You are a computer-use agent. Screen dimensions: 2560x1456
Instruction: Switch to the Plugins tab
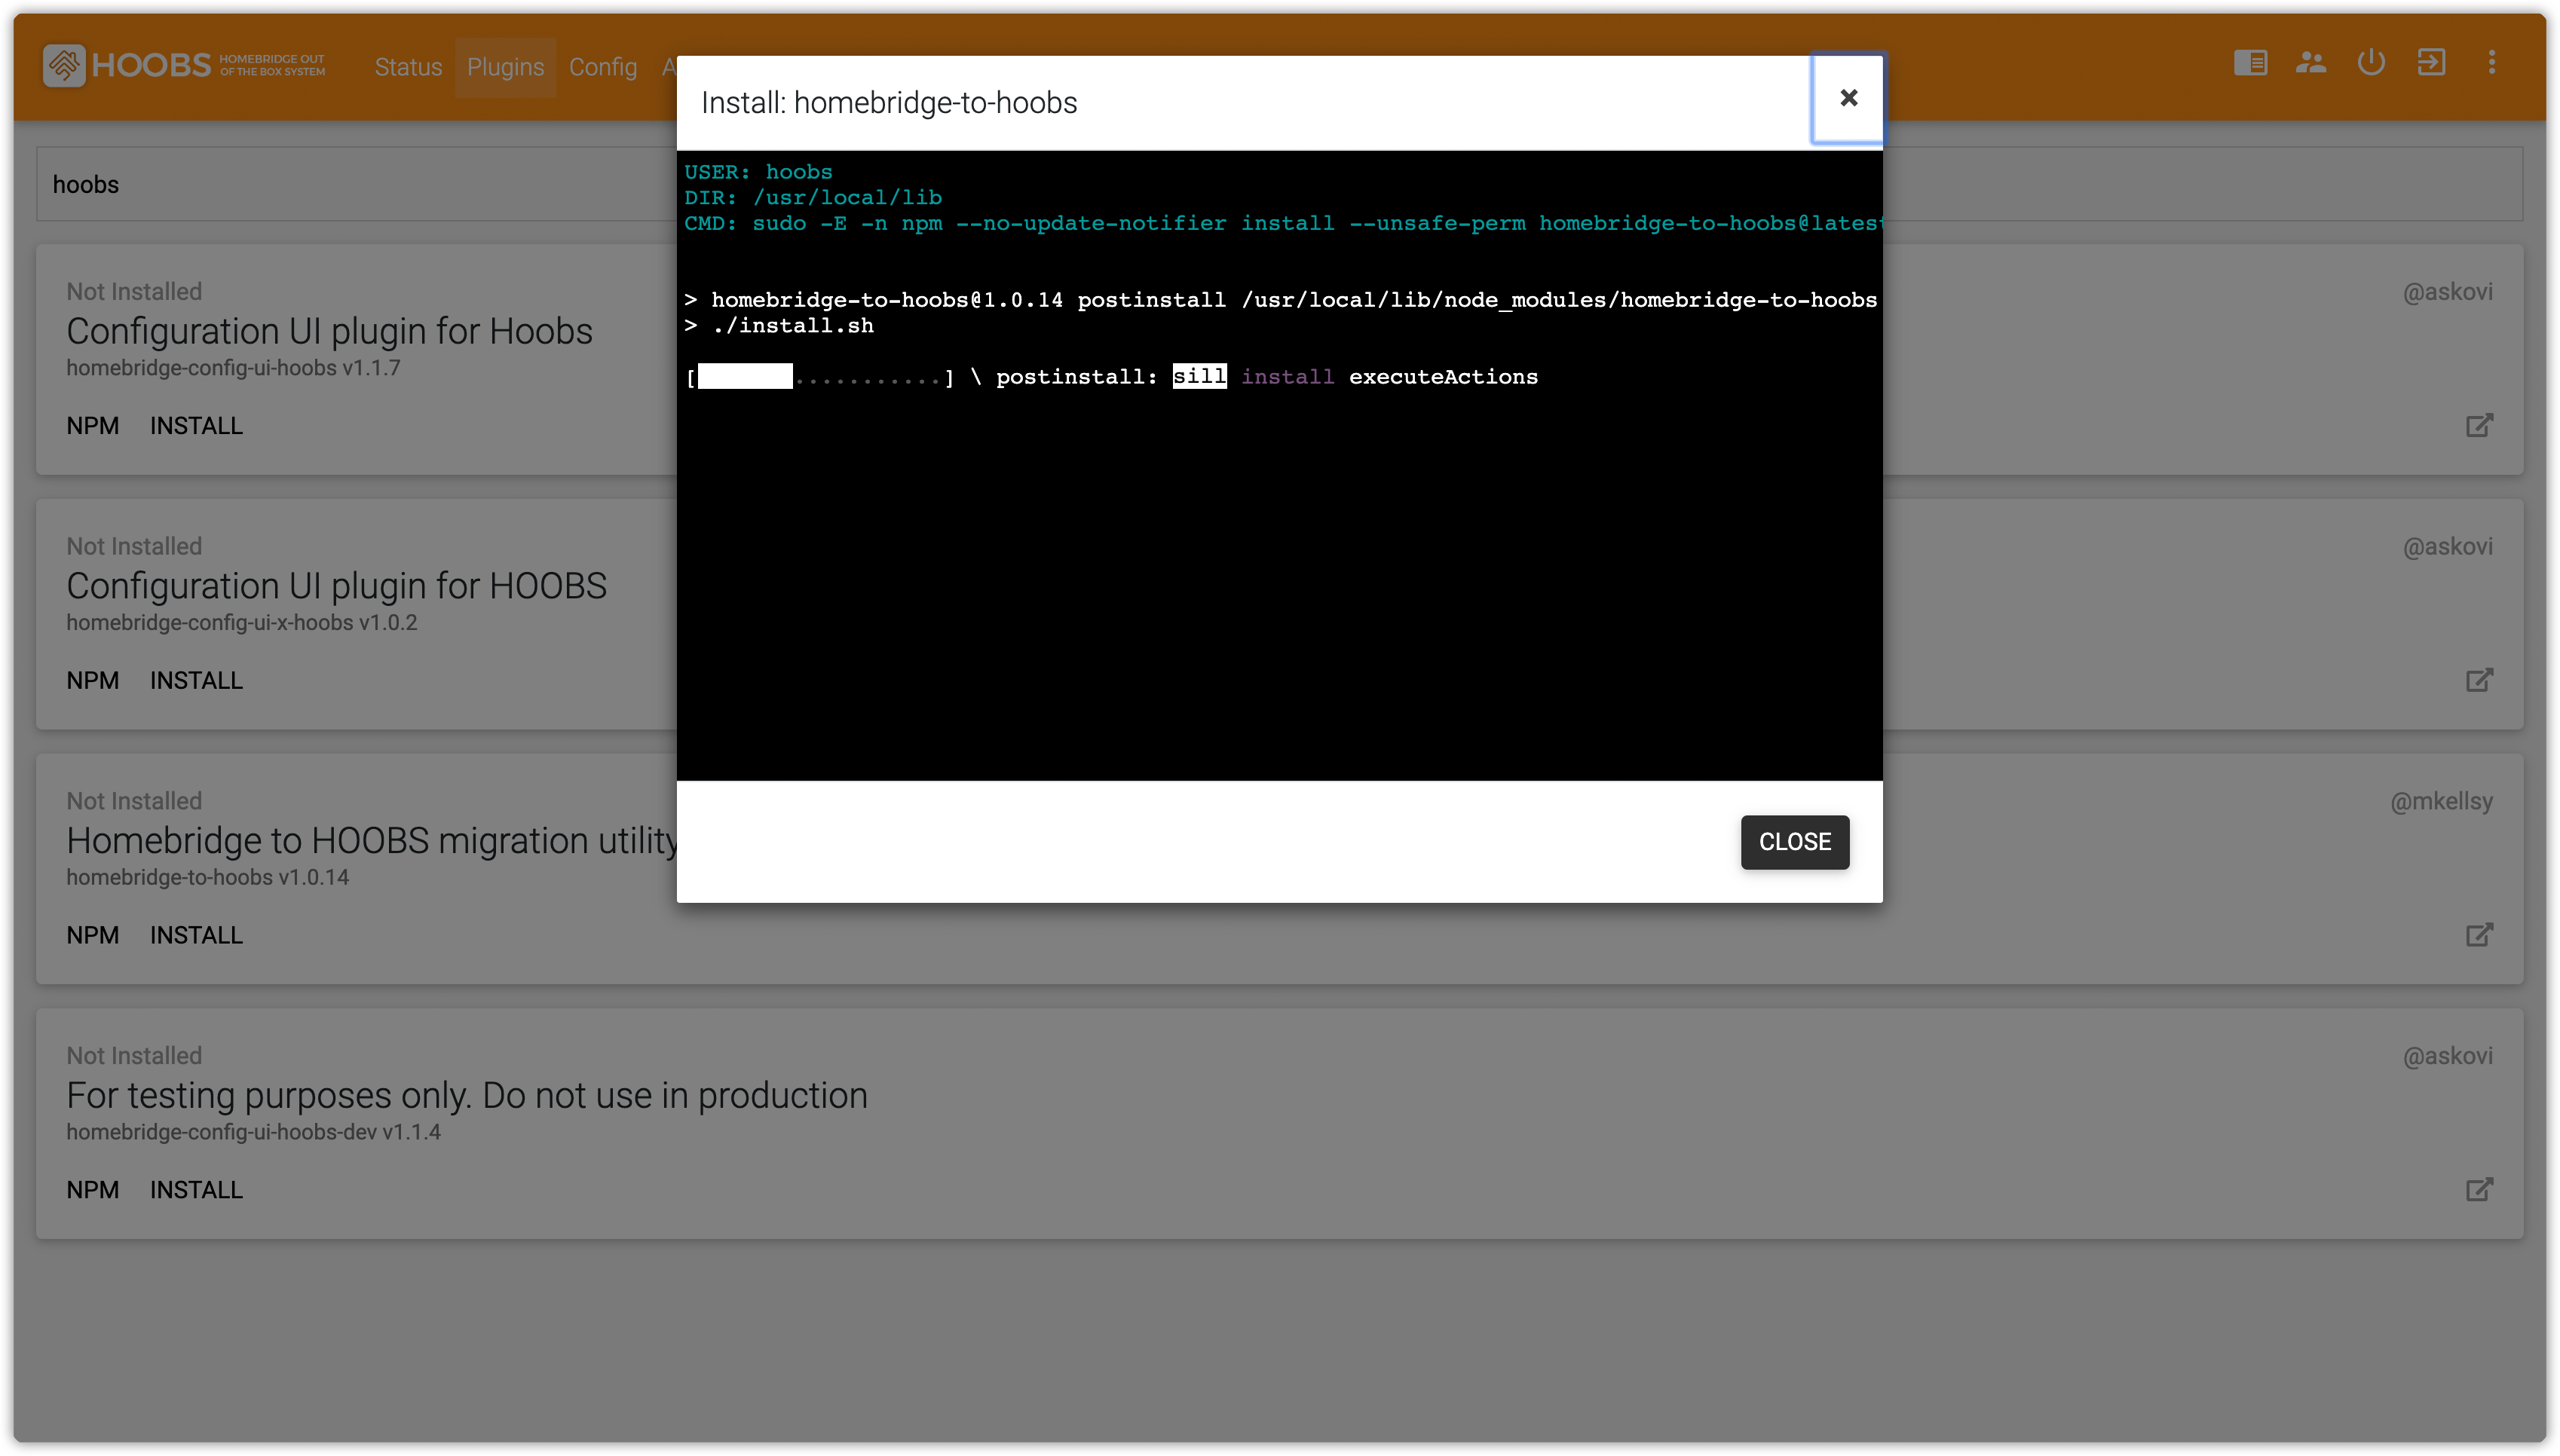point(505,67)
